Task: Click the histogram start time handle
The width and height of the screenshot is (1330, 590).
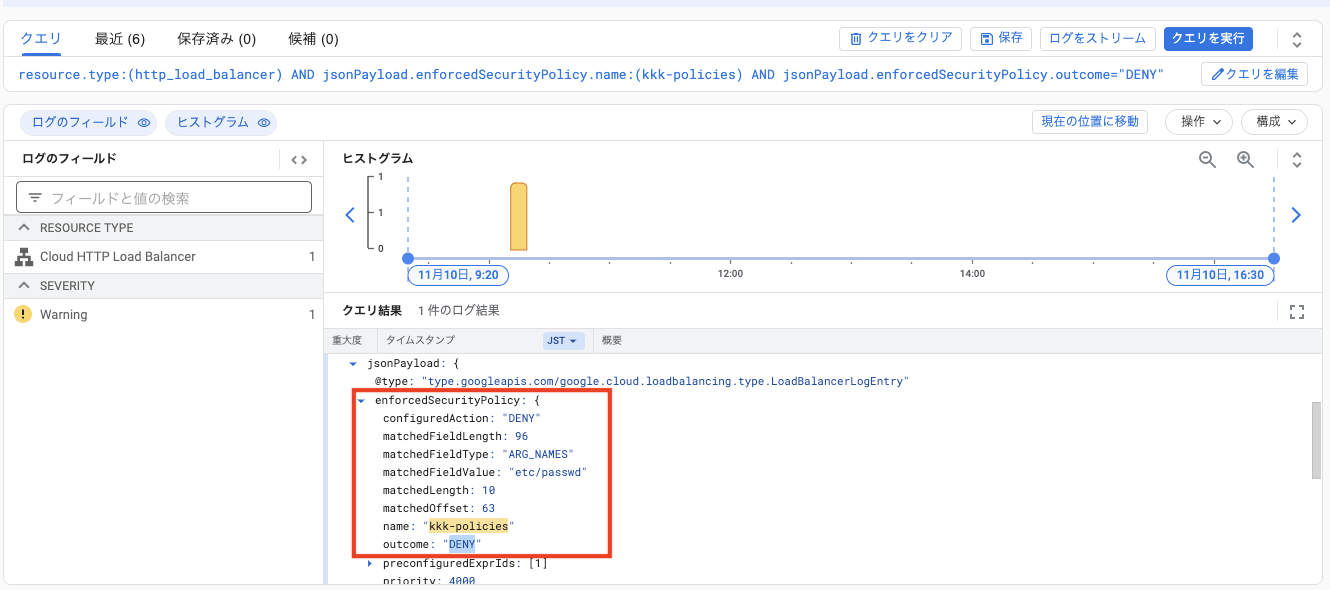Action: point(407,258)
